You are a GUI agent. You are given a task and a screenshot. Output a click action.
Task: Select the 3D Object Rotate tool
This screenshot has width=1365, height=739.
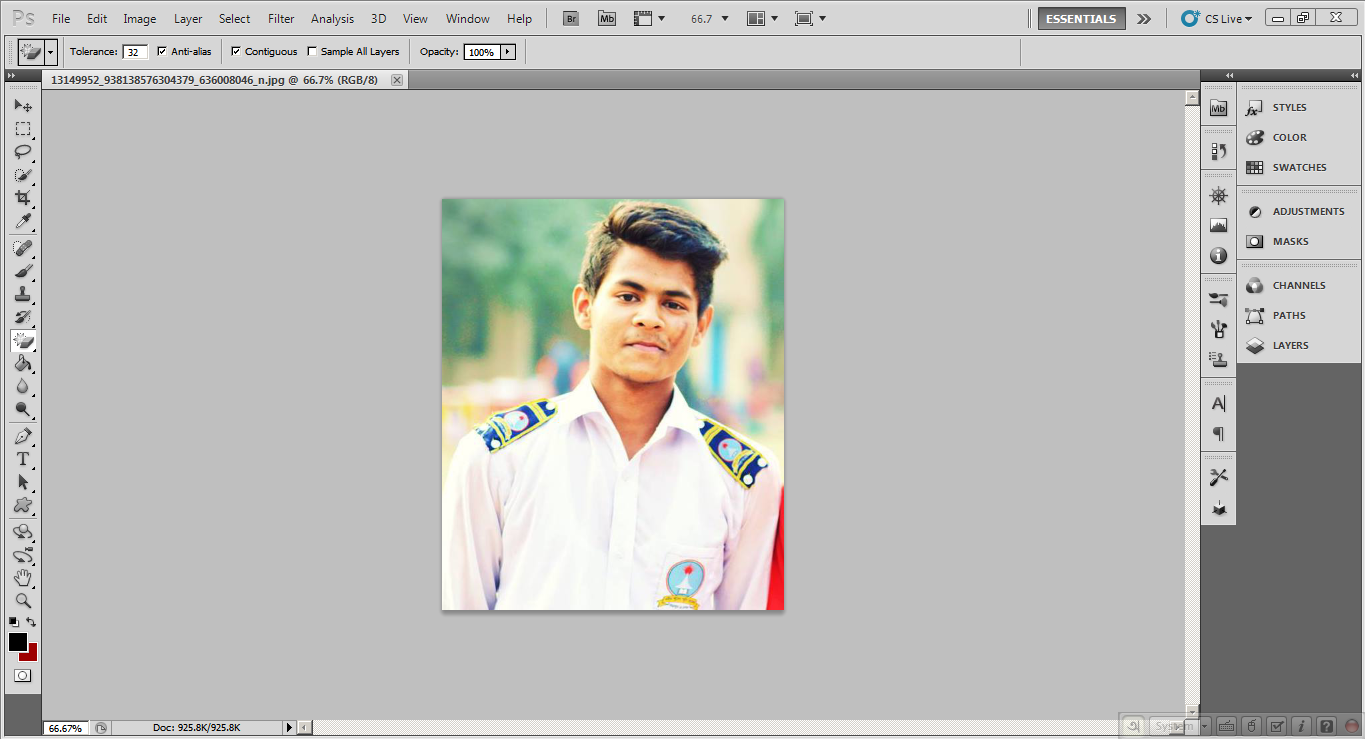click(23, 532)
